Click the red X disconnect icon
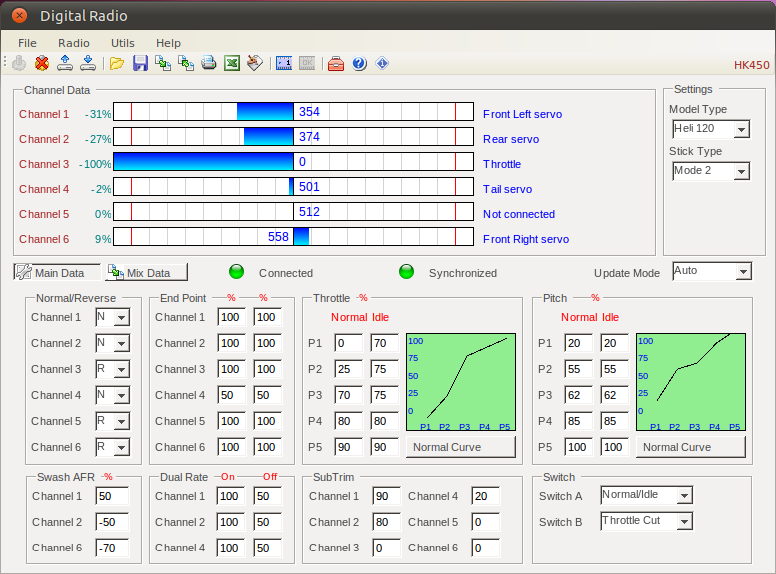 pos(42,64)
